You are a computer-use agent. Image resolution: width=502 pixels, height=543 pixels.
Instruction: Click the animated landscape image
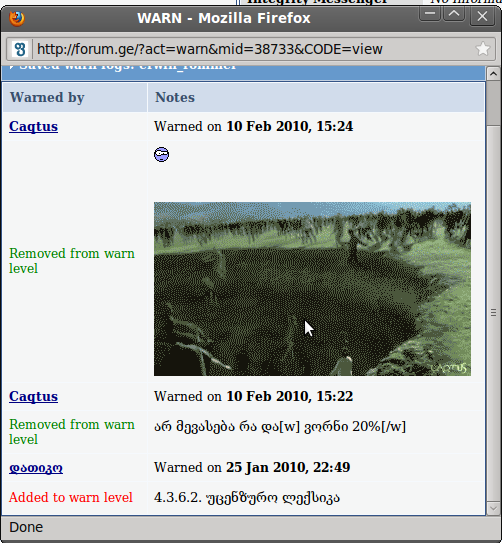[x=312, y=289]
